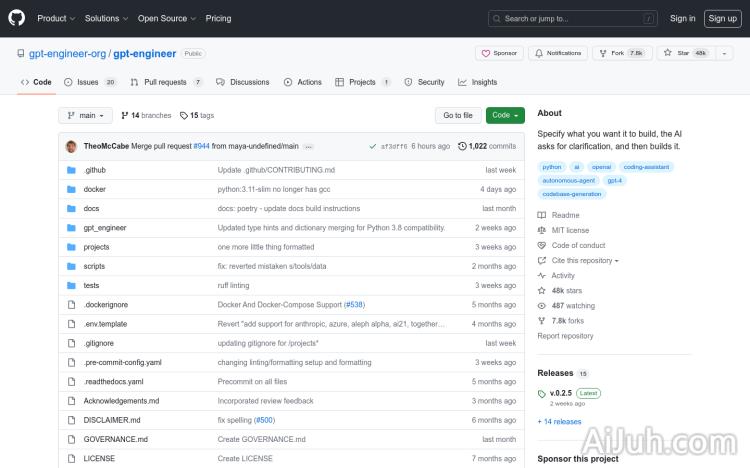Click the heart Sponsor button
The height and width of the screenshot is (468, 750).
[498, 53]
